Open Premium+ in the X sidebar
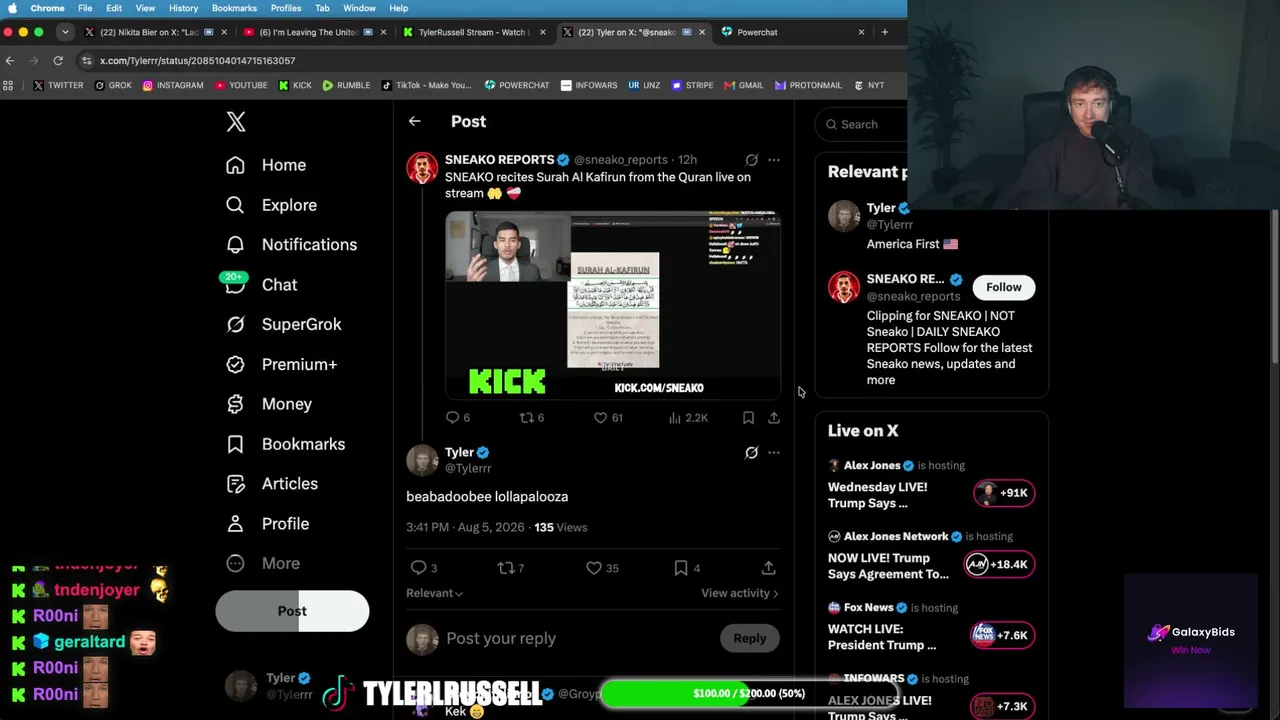This screenshot has width=1280, height=720. pyautogui.click(x=281, y=364)
